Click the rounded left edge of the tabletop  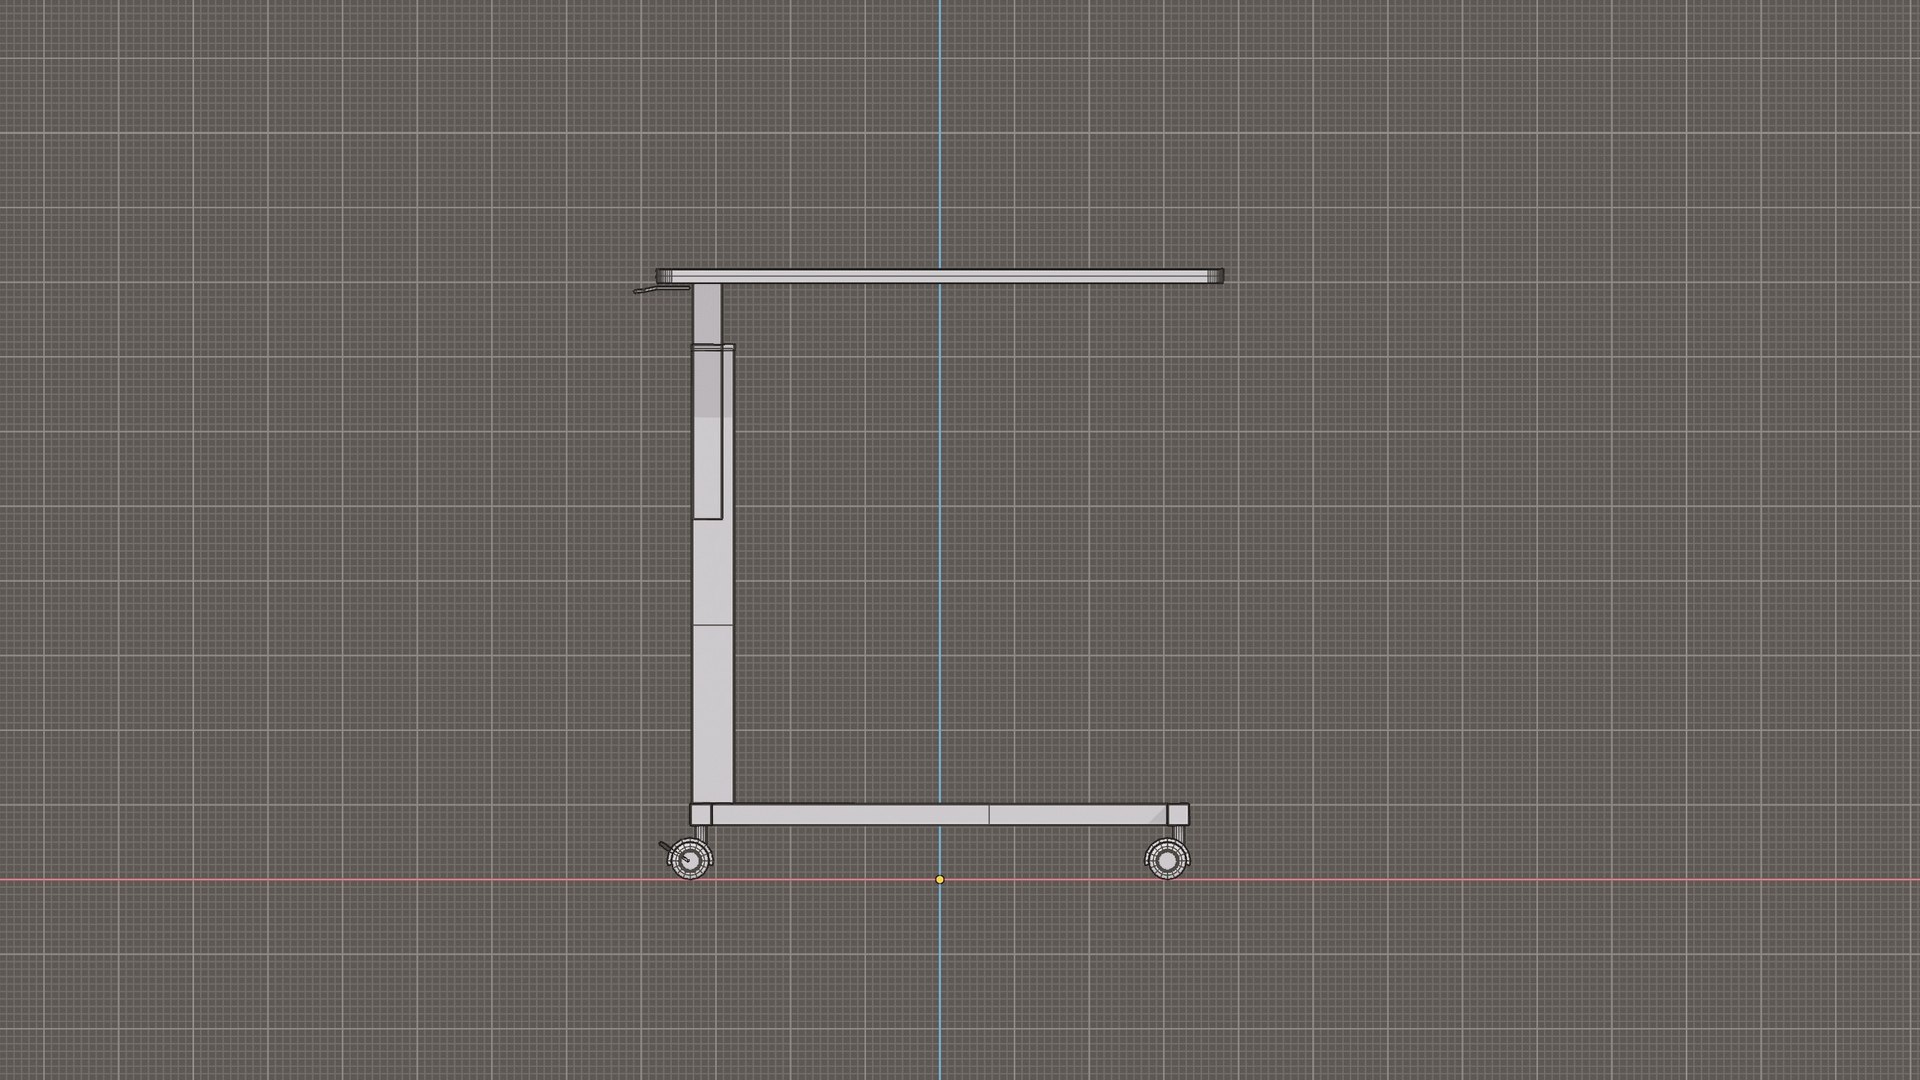point(665,276)
